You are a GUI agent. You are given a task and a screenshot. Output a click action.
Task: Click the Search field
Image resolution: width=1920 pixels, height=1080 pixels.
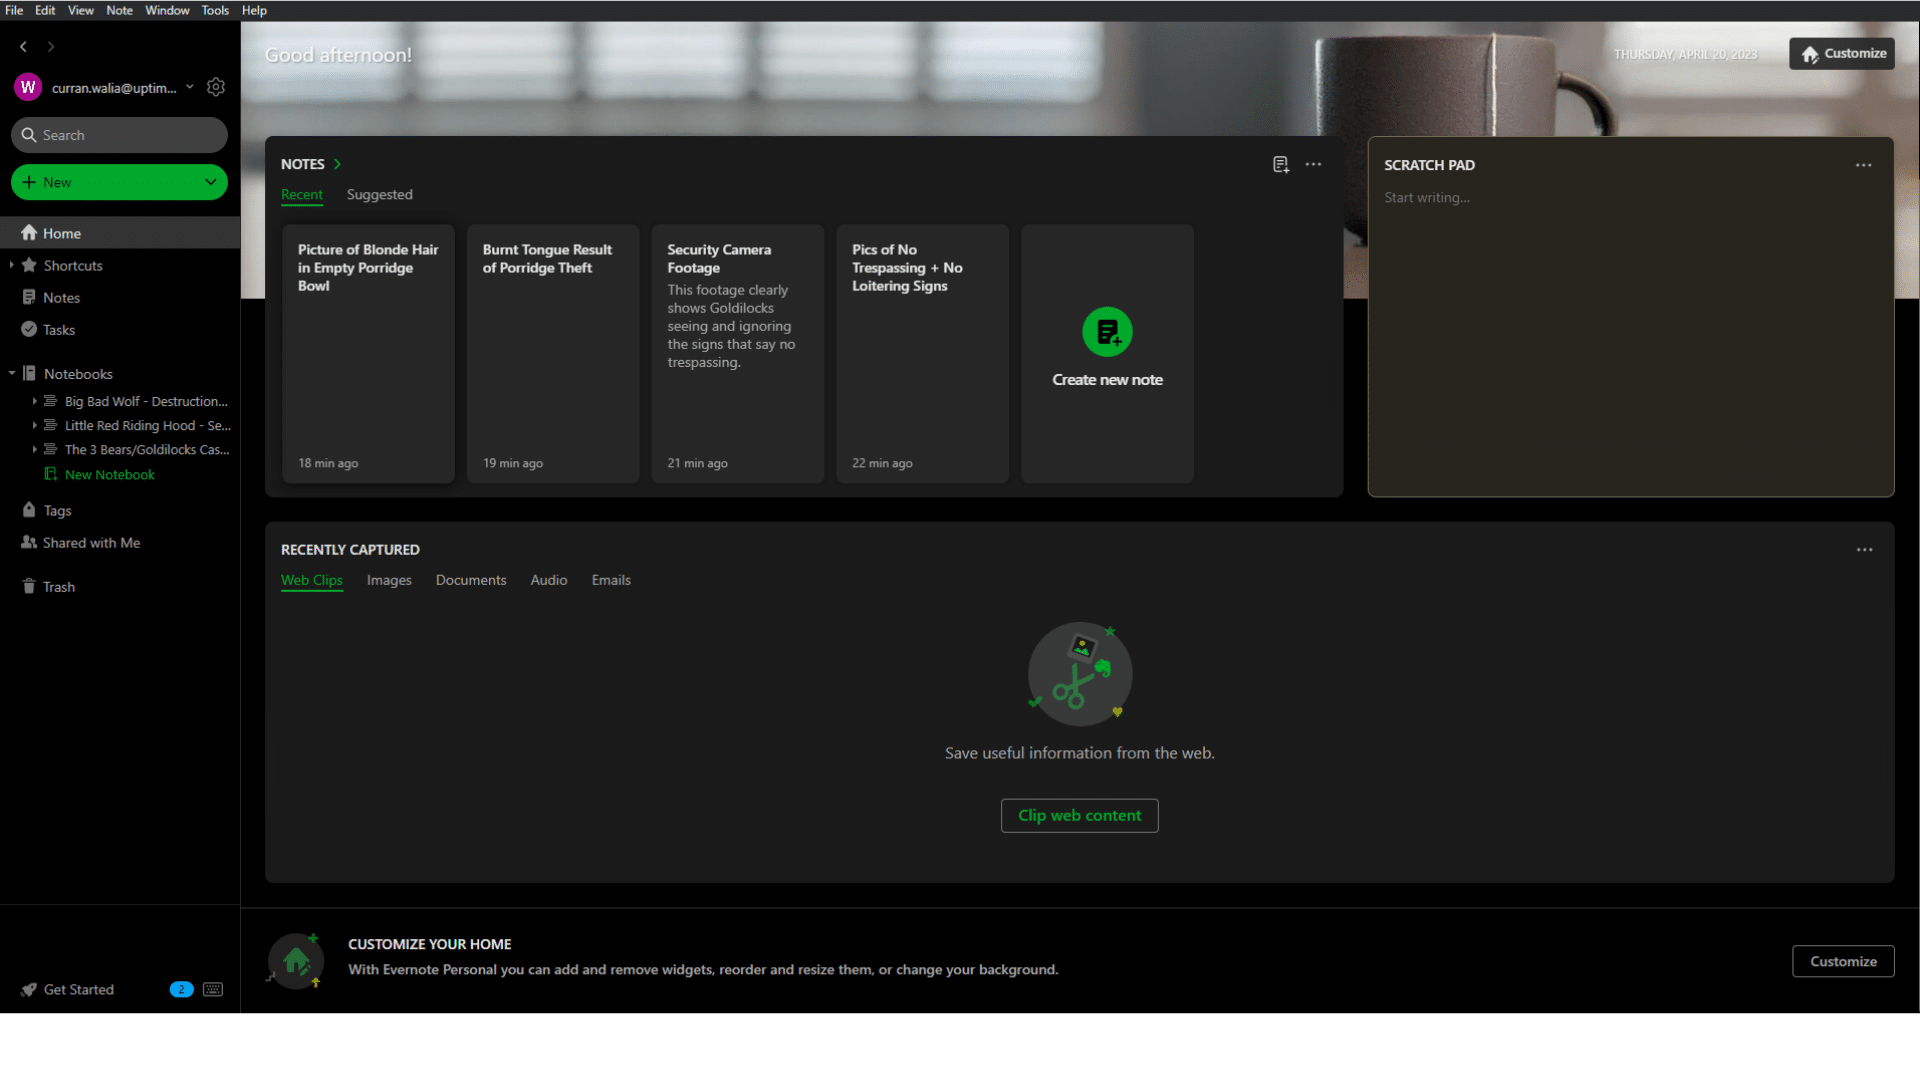tap(119, 135)
